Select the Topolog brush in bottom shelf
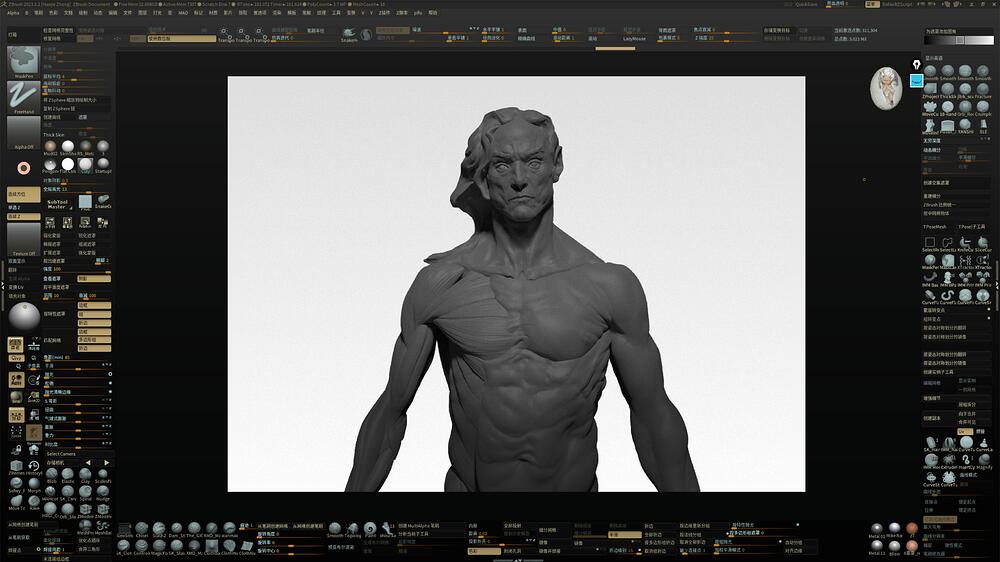 click(x=353, y=529)
